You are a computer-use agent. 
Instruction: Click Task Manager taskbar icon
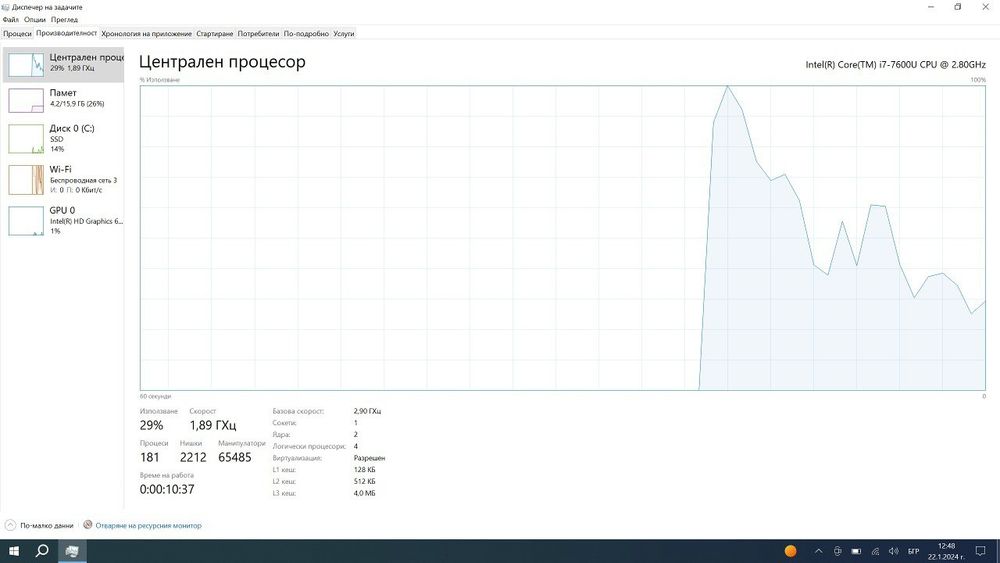(72, 551)
